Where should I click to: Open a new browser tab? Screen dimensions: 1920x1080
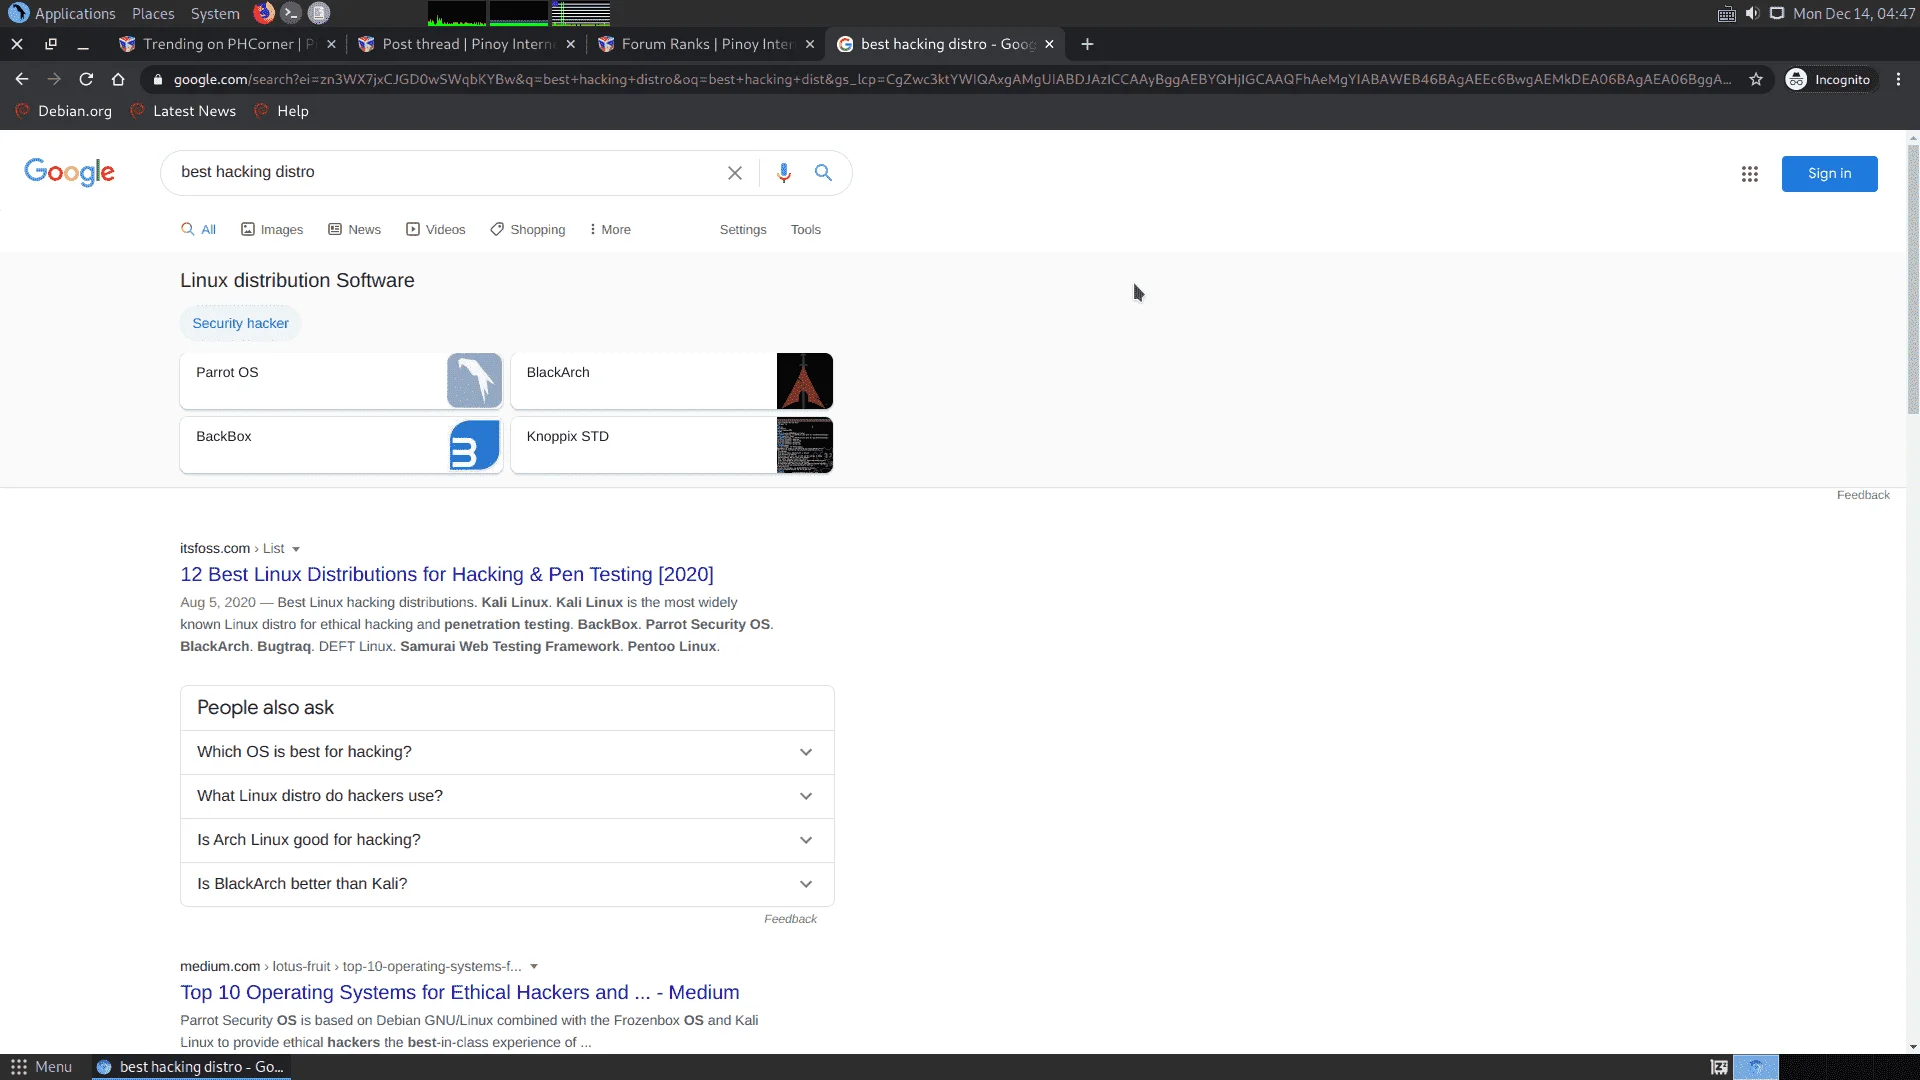tap(1087, 44)
